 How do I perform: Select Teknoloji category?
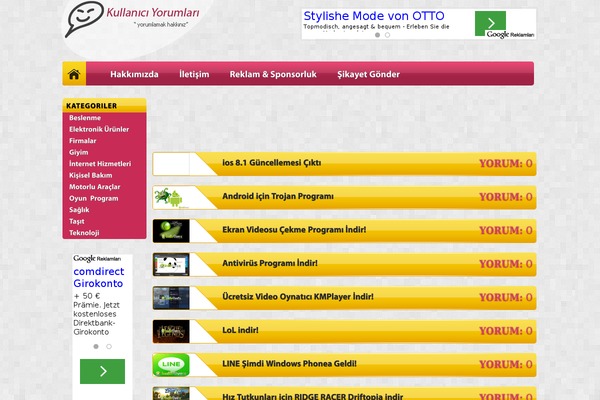(84, 233)
